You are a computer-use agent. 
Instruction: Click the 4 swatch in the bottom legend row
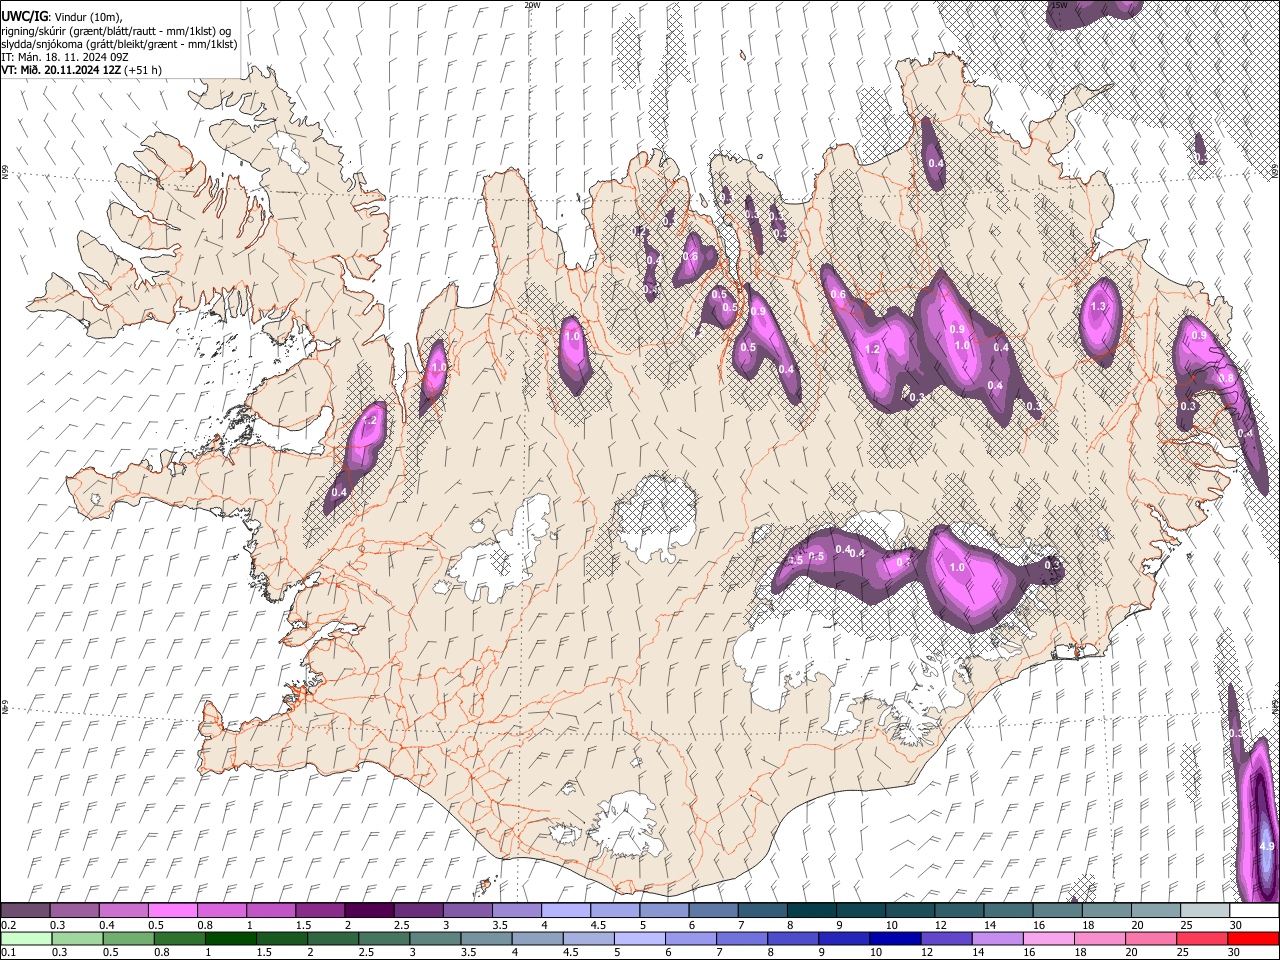coord(538,938)
